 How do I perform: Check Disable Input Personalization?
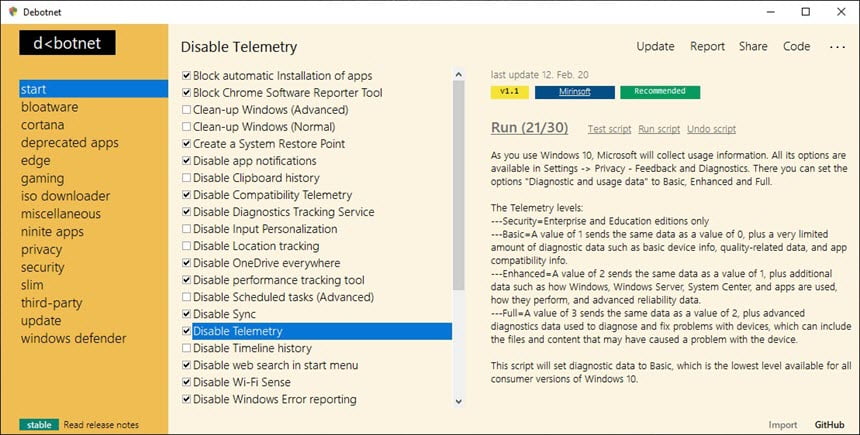[186, 229]
